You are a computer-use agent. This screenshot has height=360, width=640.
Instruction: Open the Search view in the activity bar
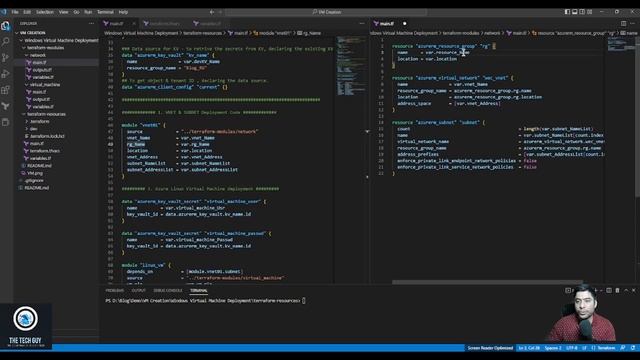5,42
